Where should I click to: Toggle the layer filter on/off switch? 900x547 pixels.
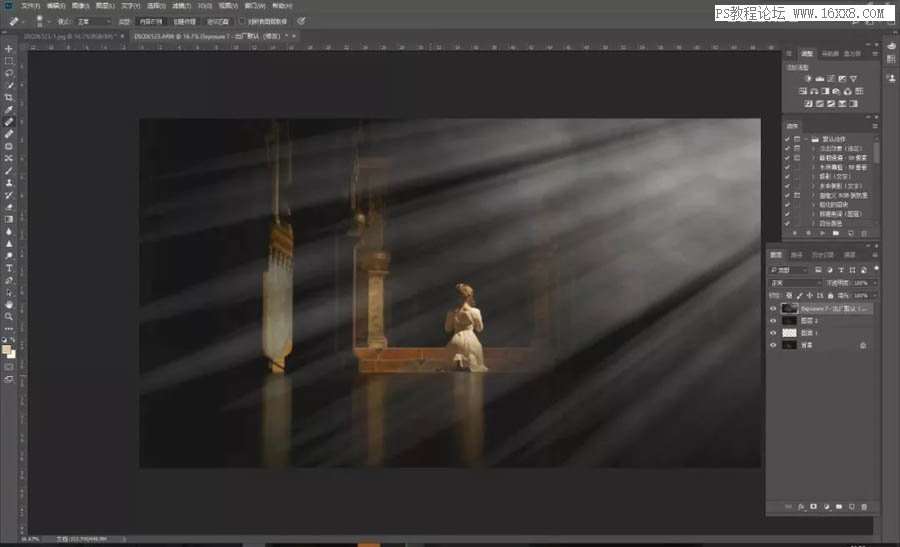[x=876, y=269]
